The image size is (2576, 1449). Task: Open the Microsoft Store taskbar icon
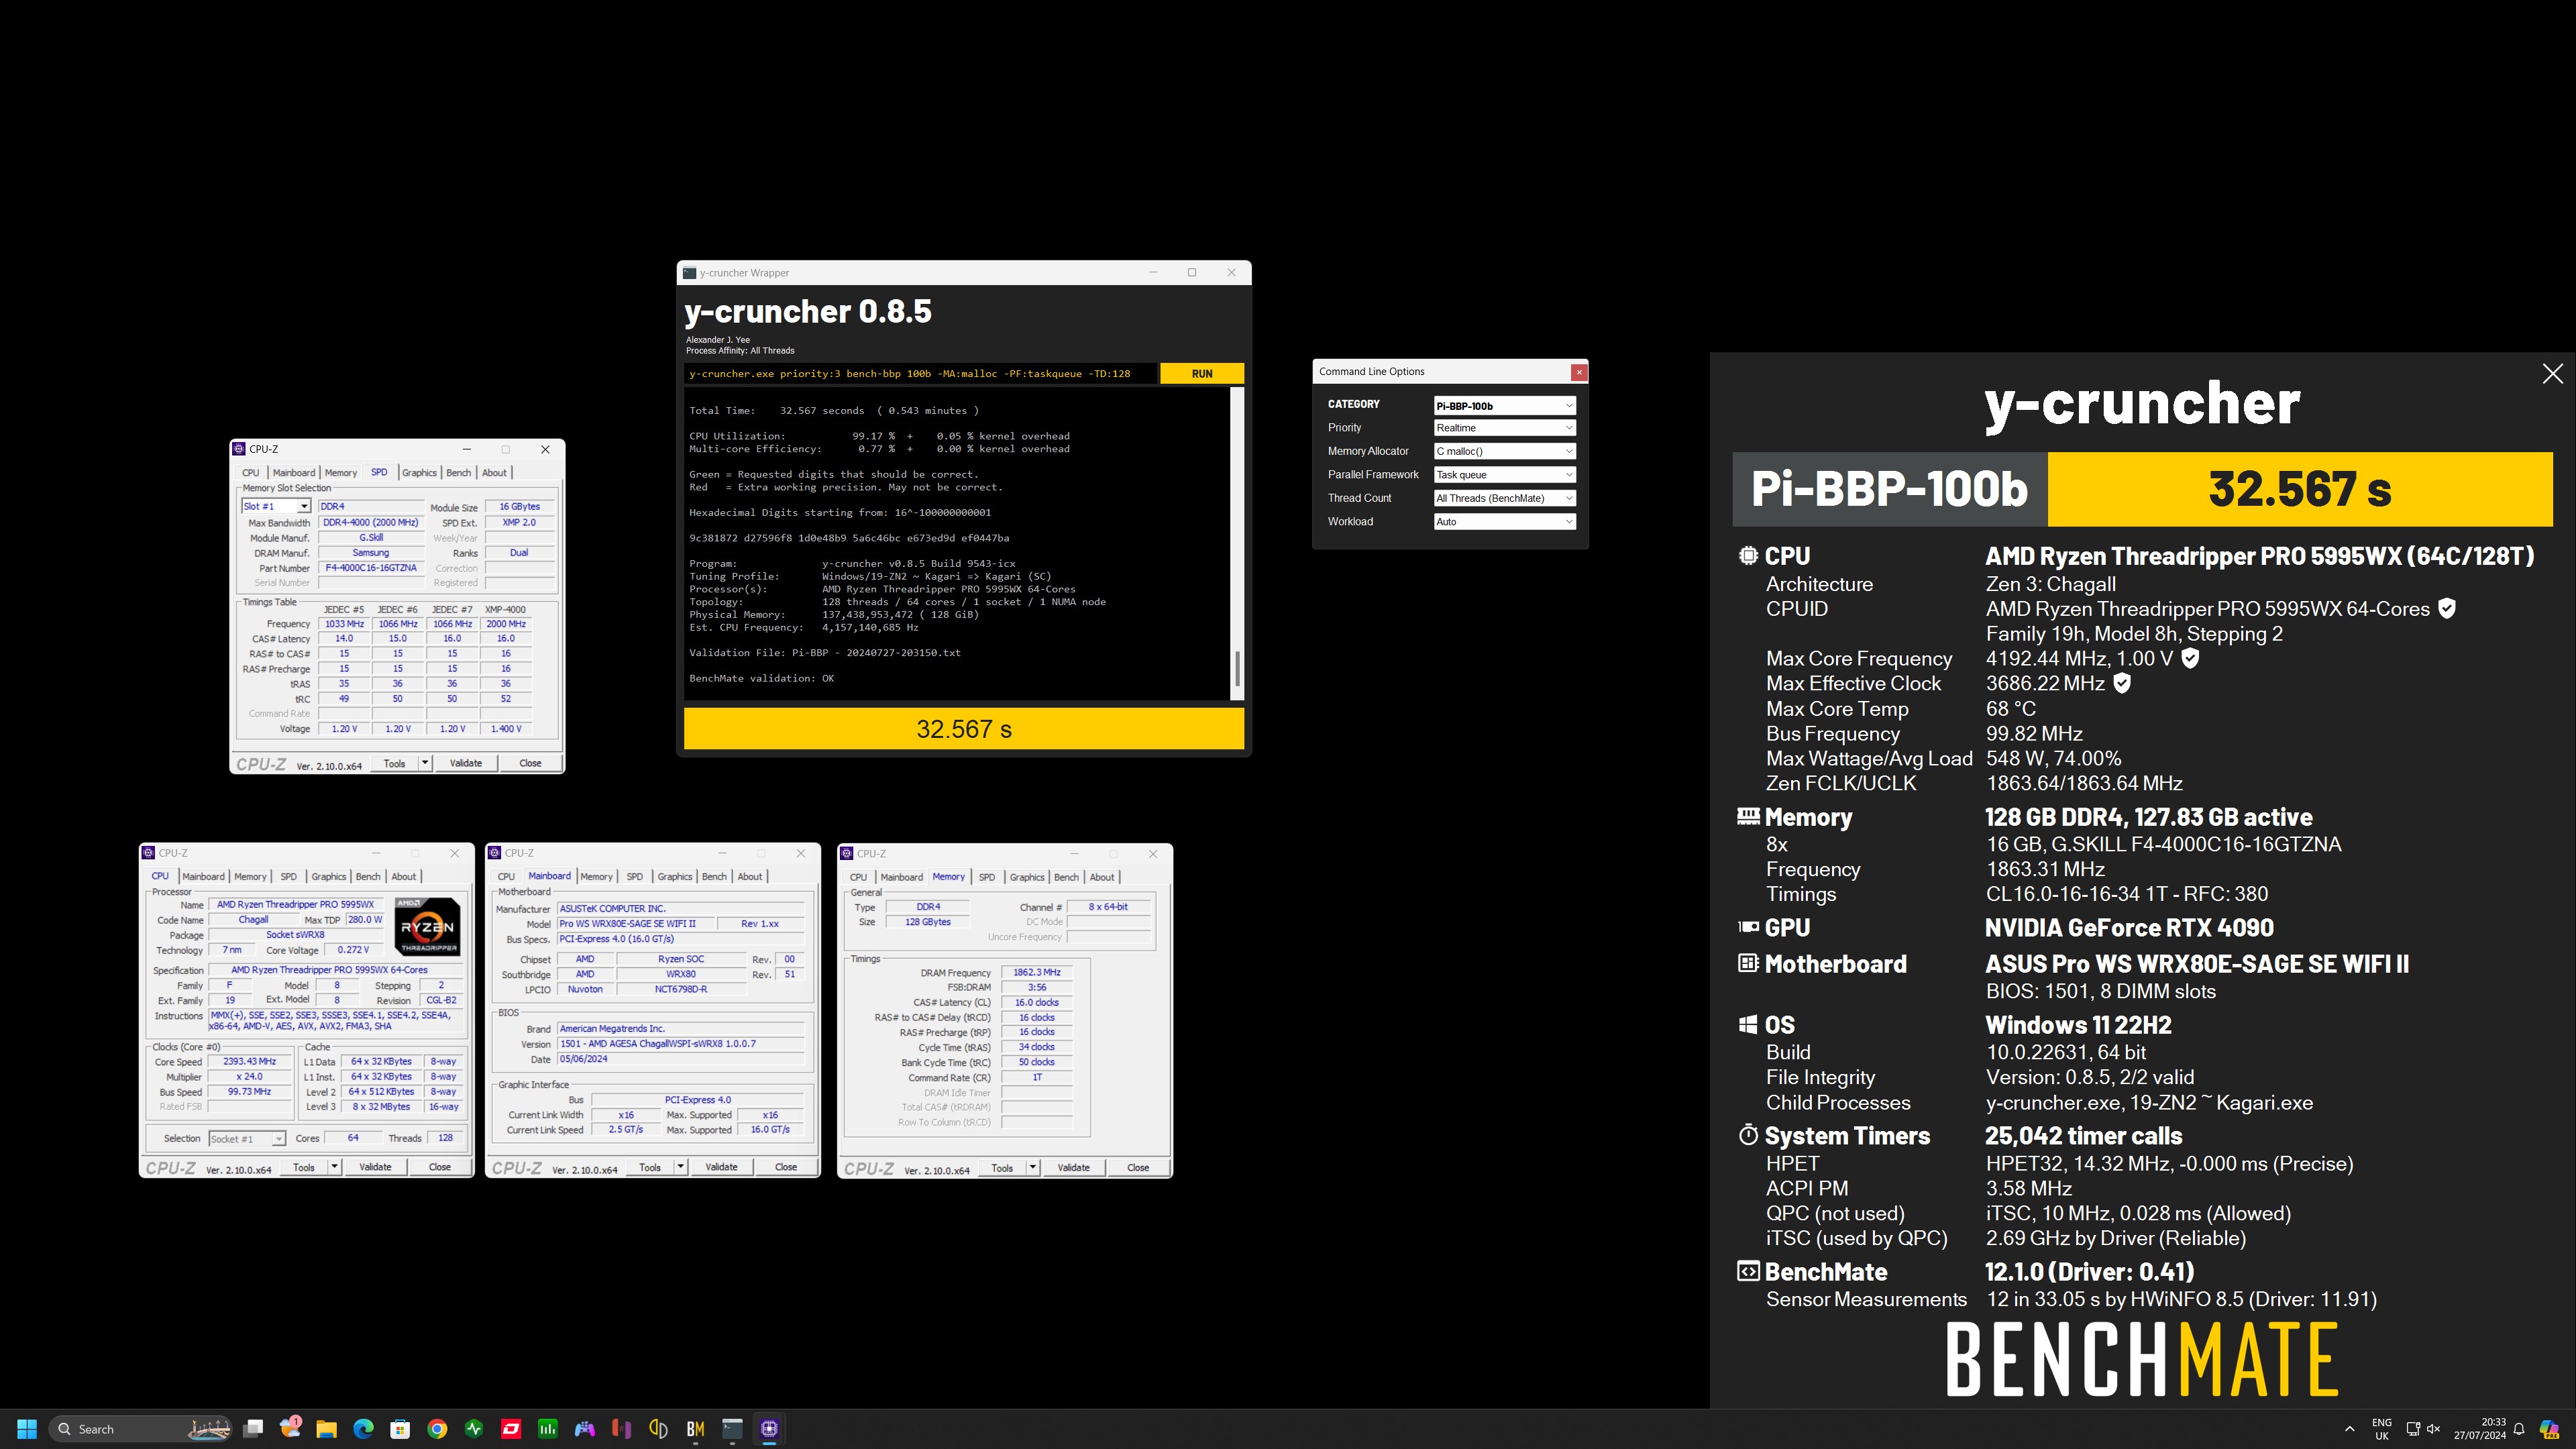point(400,1428)
